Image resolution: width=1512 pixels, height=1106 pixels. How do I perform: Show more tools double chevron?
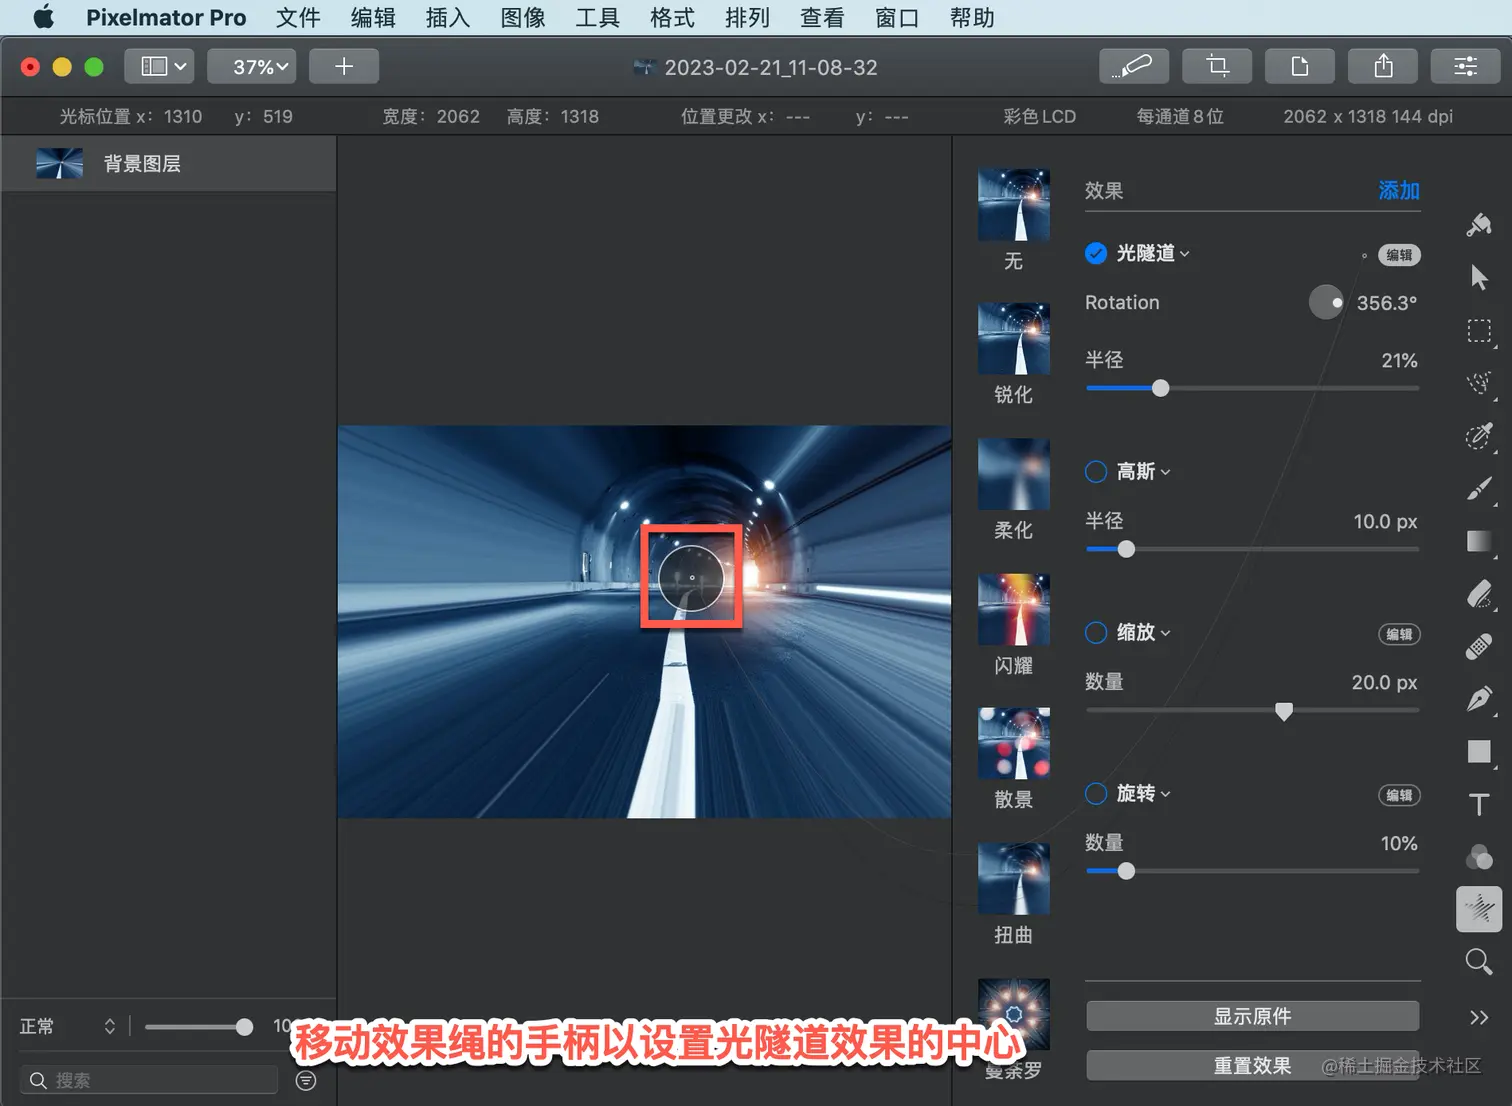pyautogui.click(x=1479, y=1017)
